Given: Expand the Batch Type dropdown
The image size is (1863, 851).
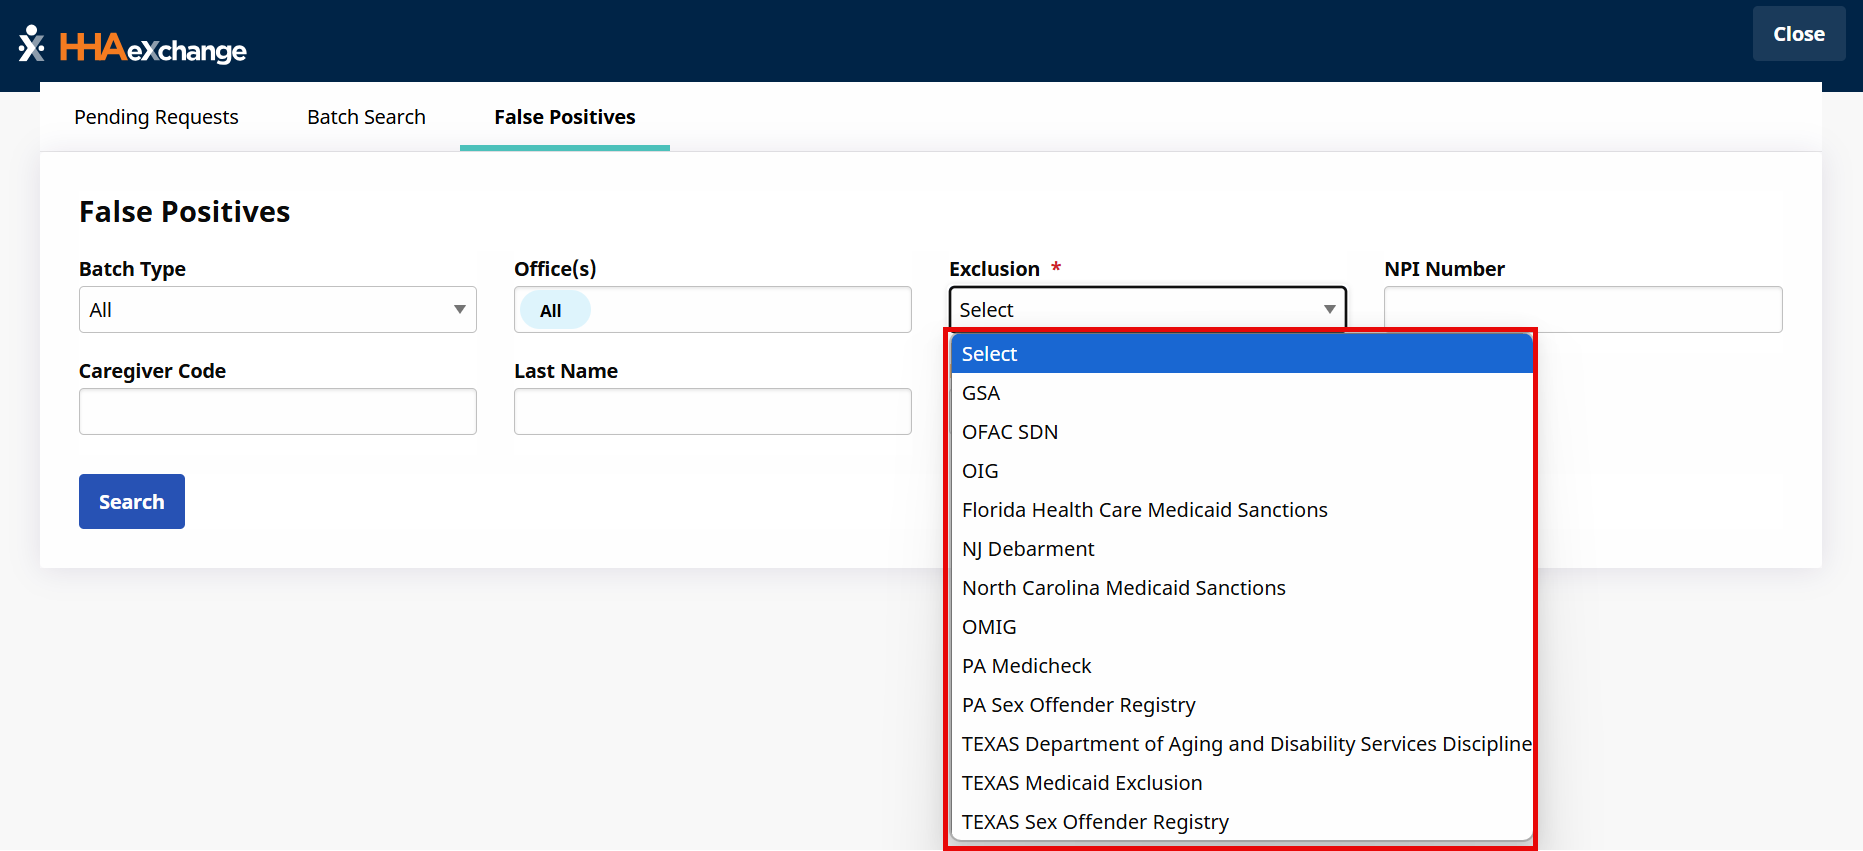Looking at the screenshot, I should (277, 310).
